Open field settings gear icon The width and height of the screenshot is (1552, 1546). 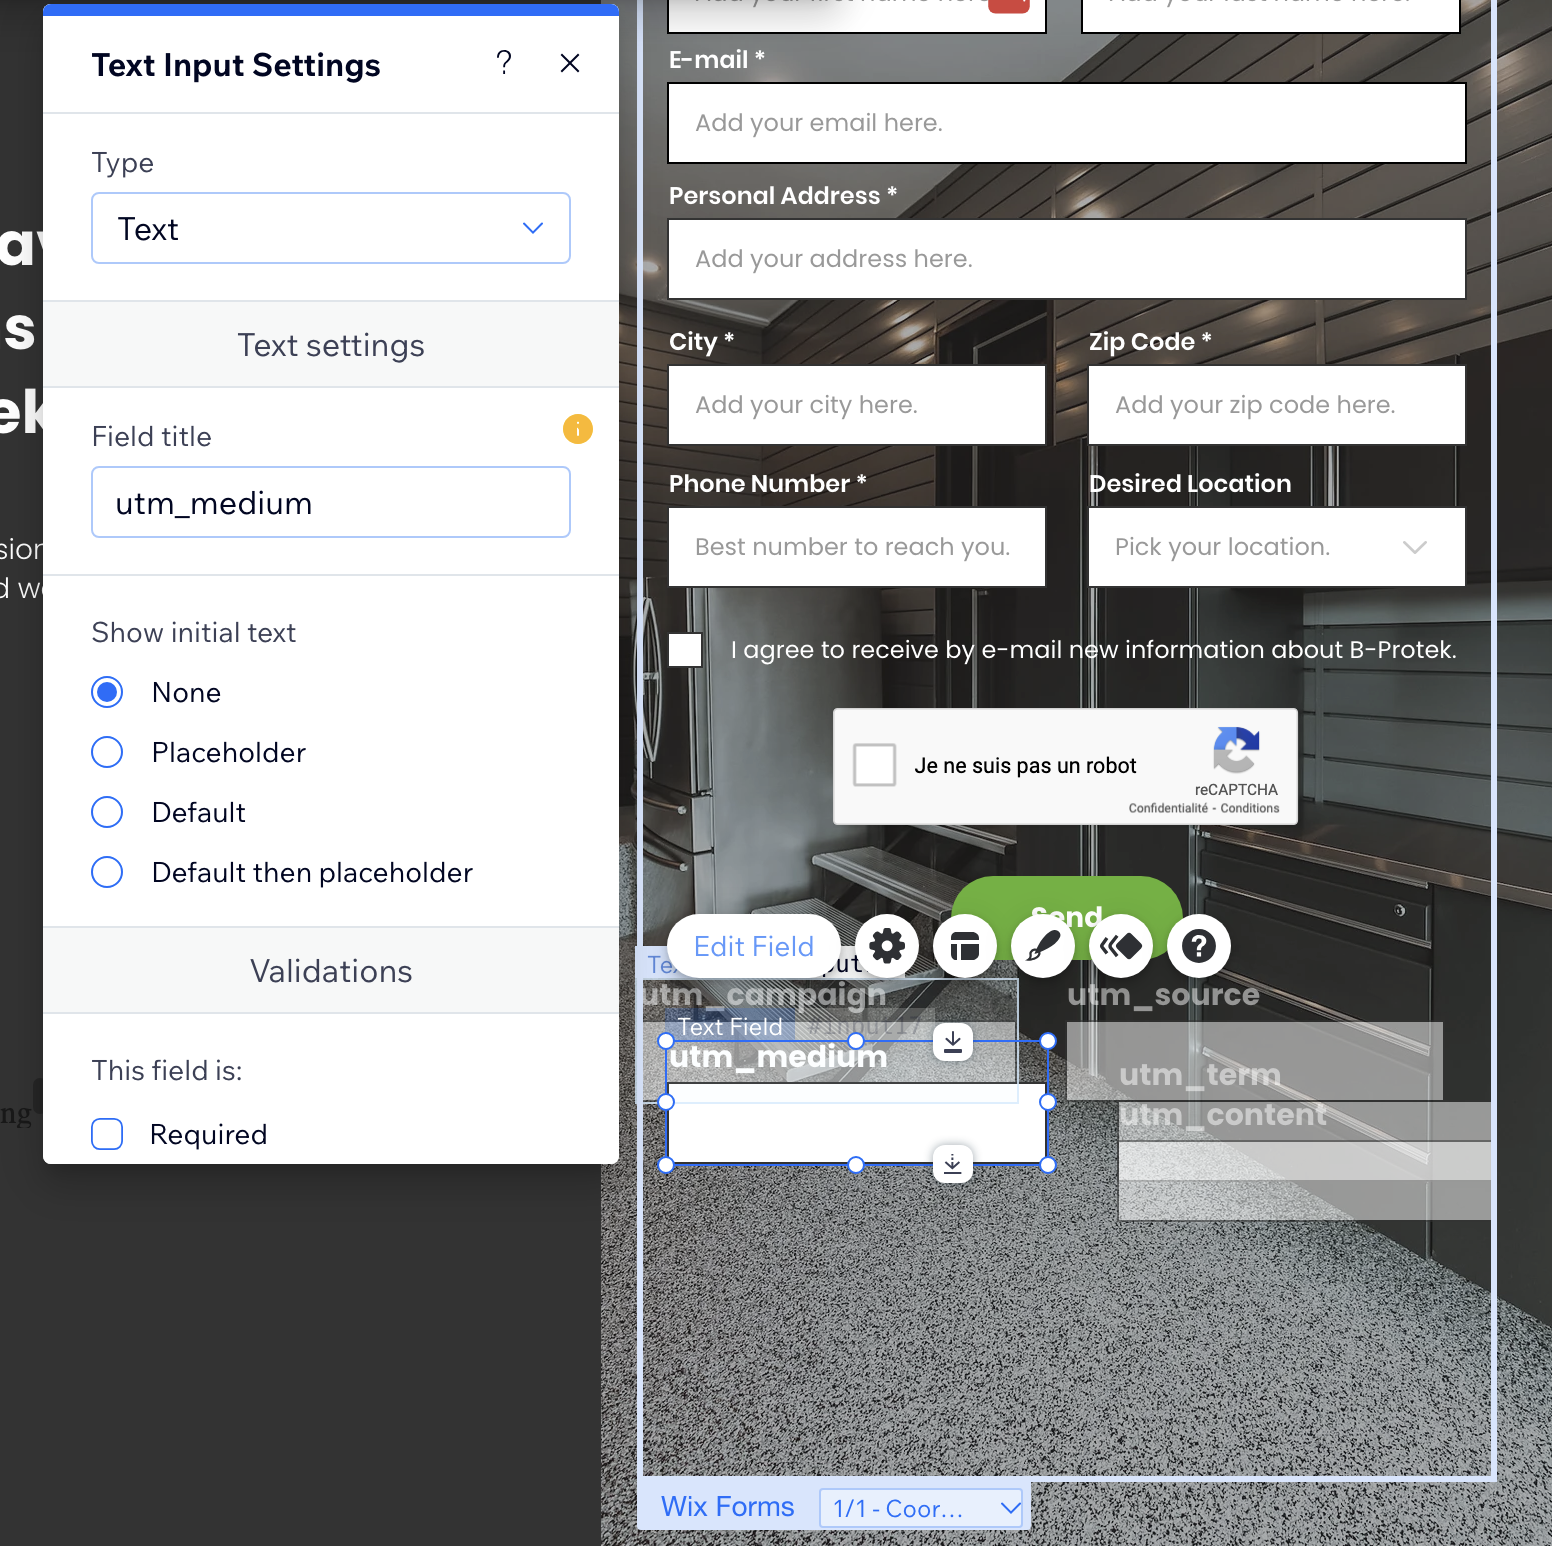886,945
